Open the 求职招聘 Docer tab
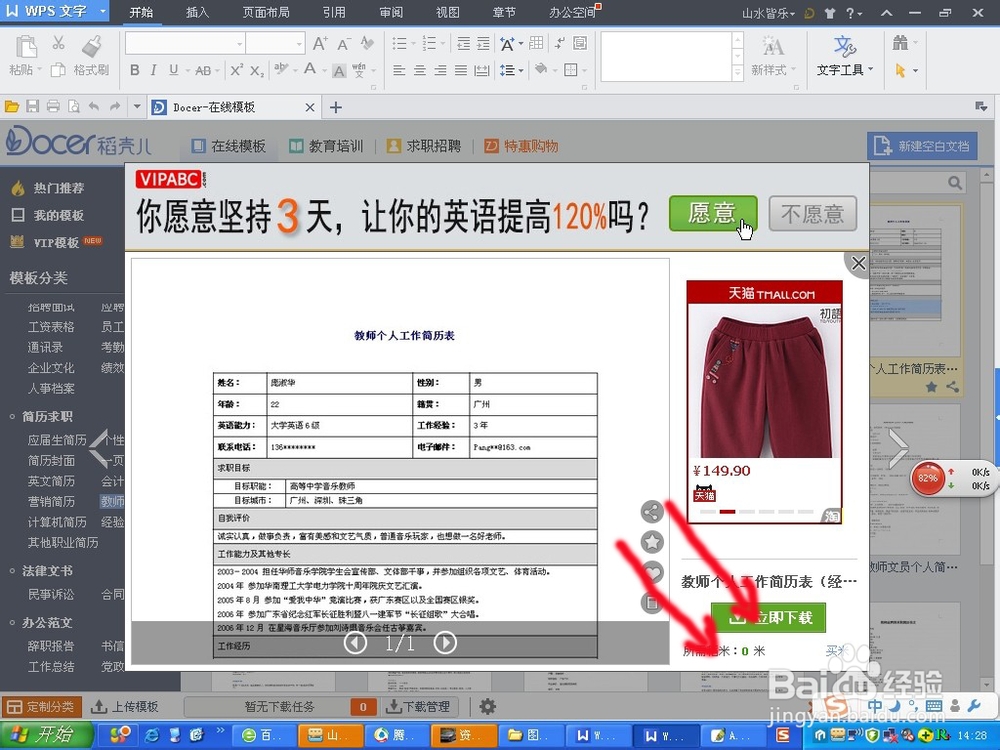The image size is (1000, 750). pos(424,146)
